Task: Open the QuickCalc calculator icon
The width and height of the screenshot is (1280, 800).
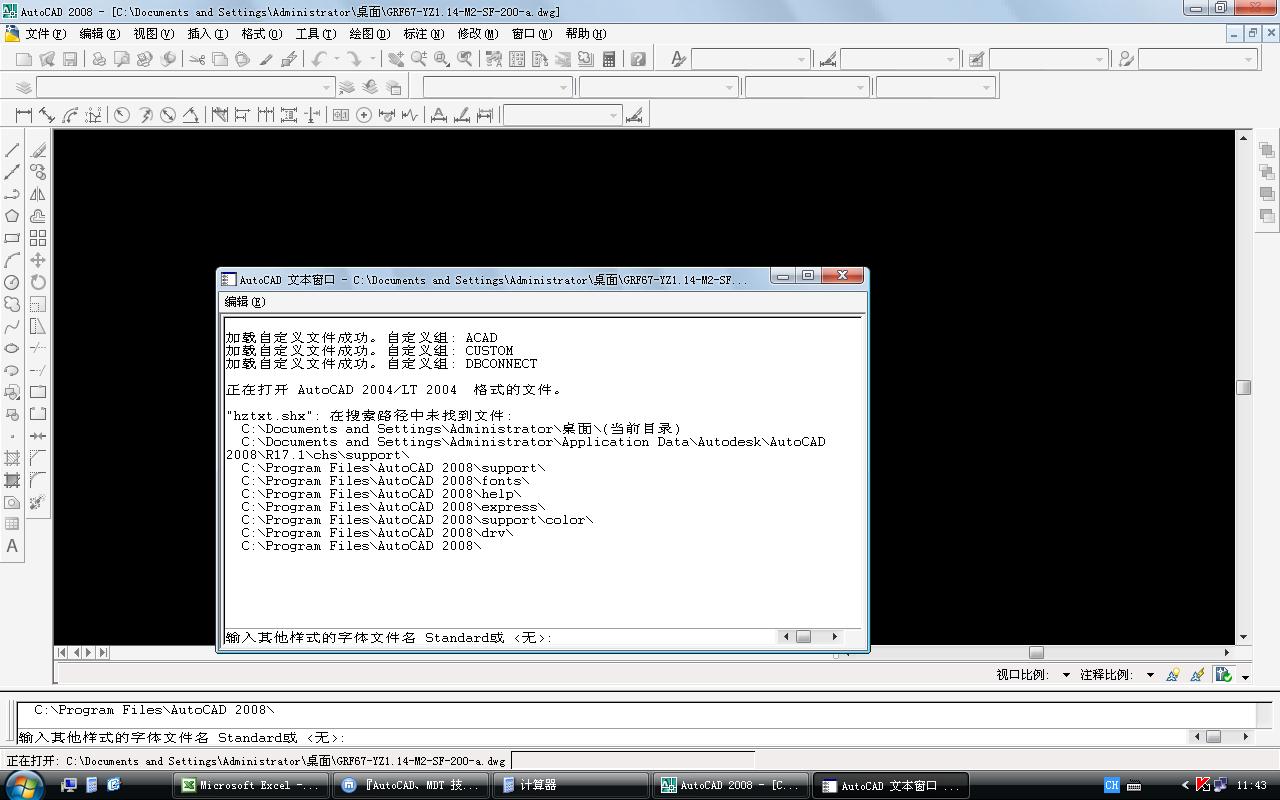Action: pos(608,60)
